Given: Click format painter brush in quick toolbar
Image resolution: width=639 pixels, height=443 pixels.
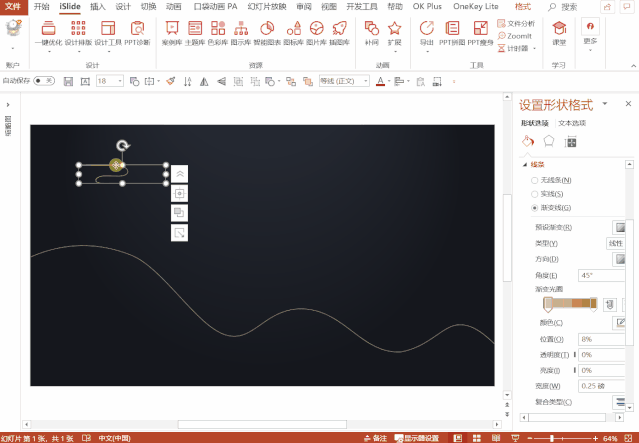Looking at the screenshot, I should (171, 81).
